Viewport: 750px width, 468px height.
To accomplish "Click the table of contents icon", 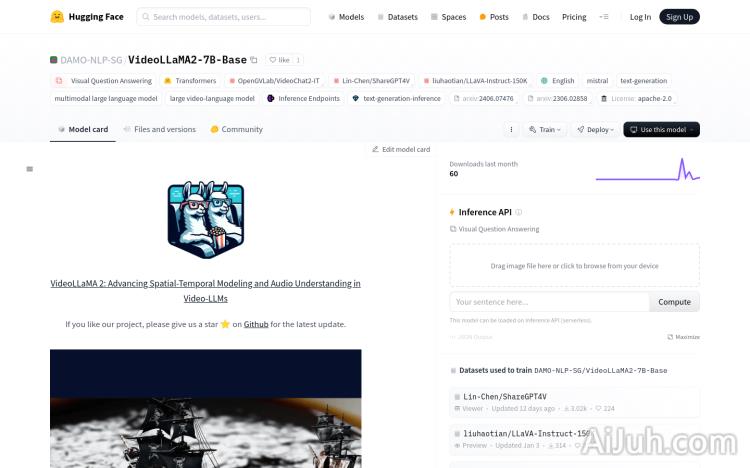I will (x=30, y=169).
